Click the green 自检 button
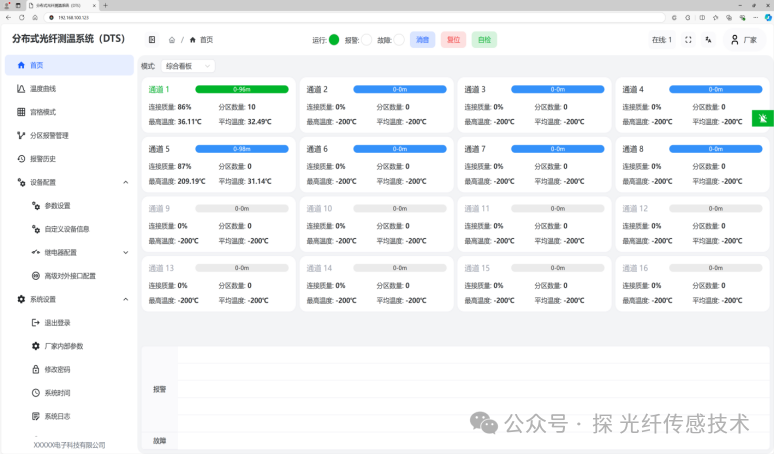Viewport: 774px width, 454px height. coord(484,40)
